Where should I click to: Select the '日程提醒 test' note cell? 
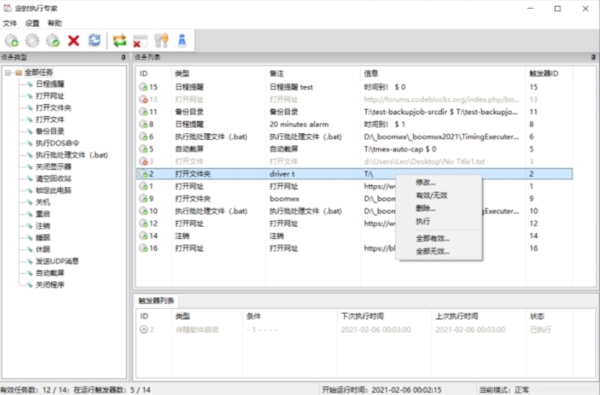291,87
